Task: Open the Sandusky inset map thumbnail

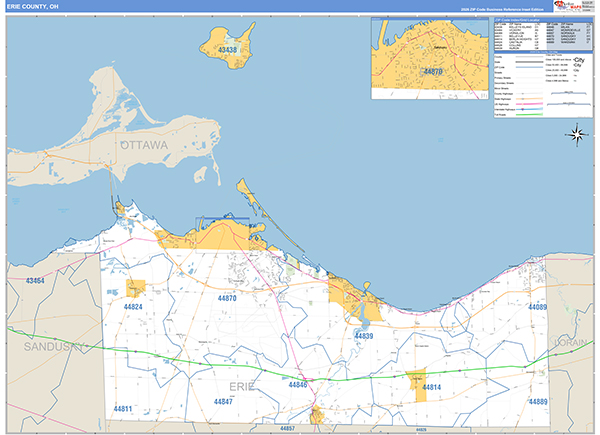Action: coord(432,51)
